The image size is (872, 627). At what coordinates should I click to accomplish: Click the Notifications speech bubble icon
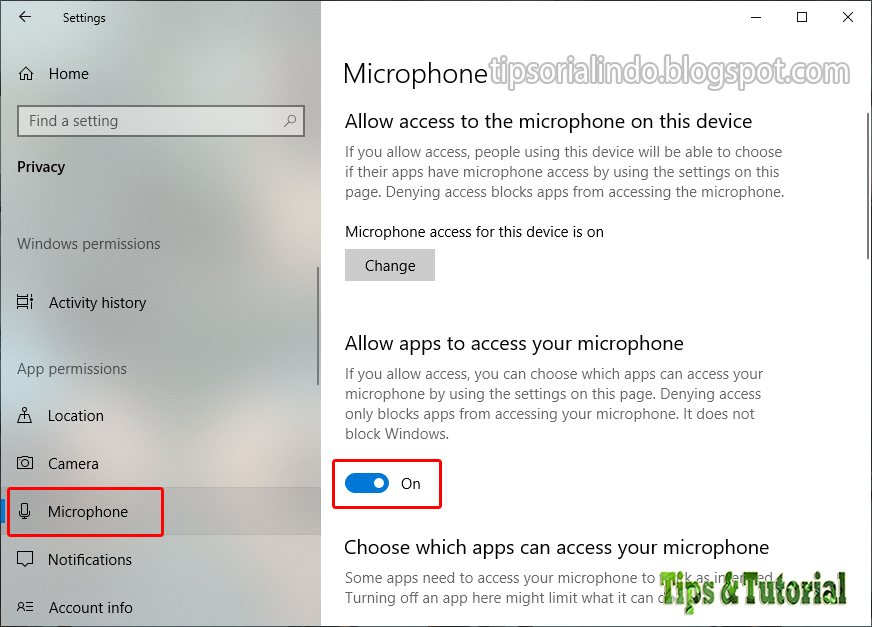coord(25,559)
